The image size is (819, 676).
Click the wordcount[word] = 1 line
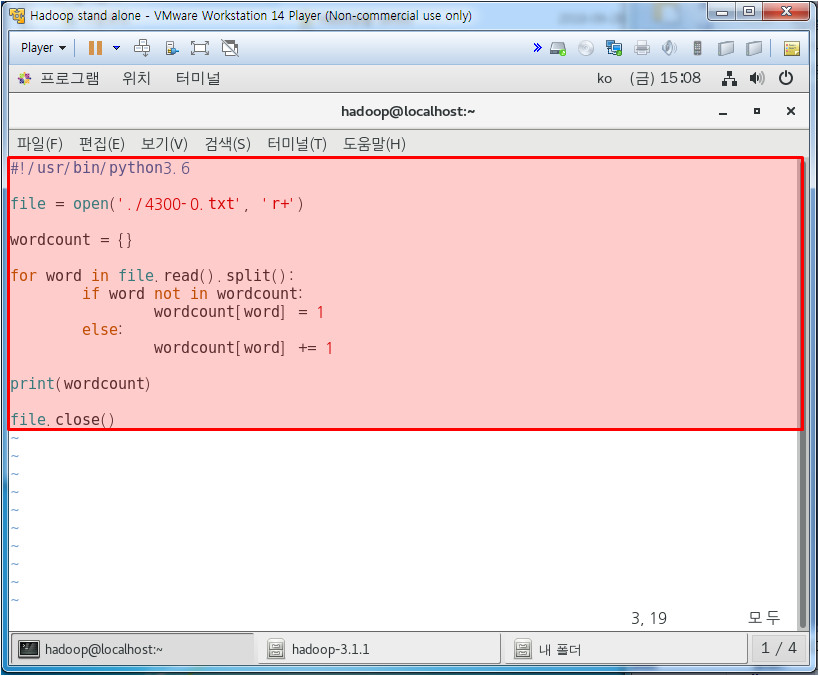point(239,312)
